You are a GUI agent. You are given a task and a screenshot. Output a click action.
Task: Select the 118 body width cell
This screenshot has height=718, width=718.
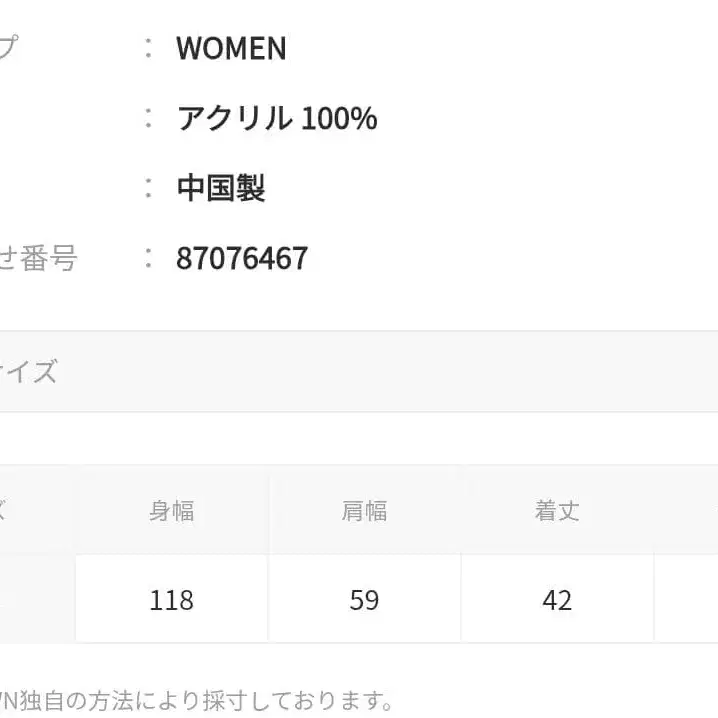(171, 600)
